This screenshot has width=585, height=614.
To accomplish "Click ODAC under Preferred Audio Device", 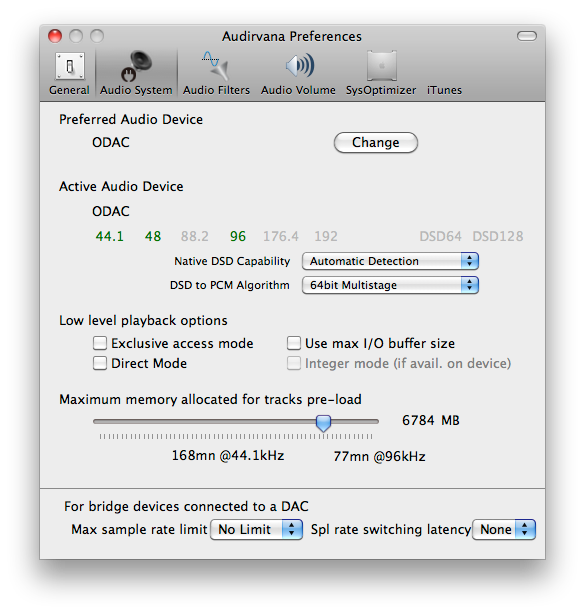I will [x=111, y=143].
